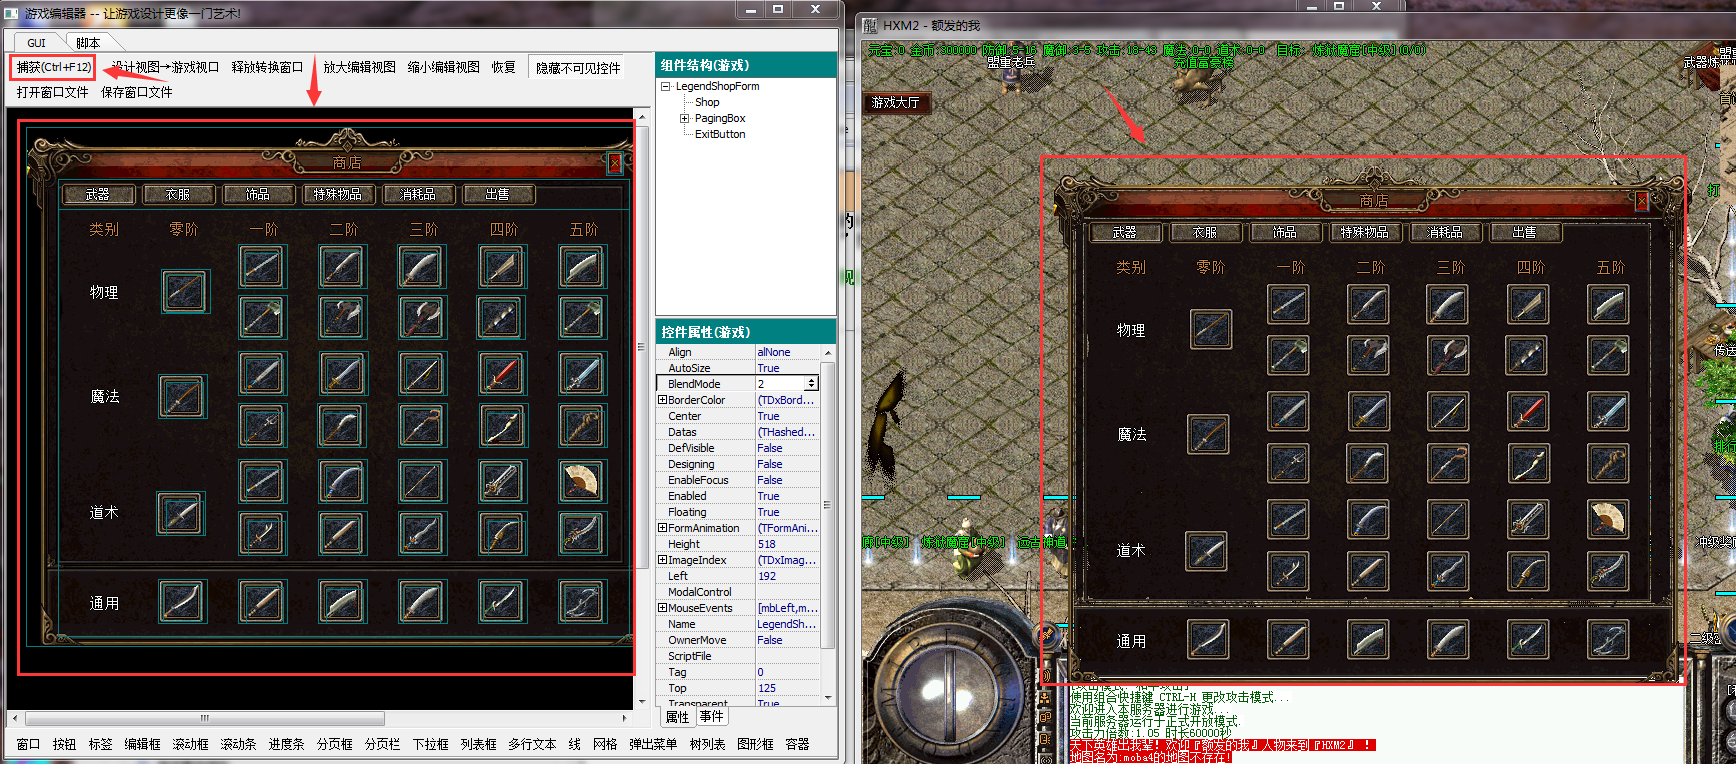Select the Shop tree item
1736x764 pixels.
pyautogui.click(x=707, y=102)
